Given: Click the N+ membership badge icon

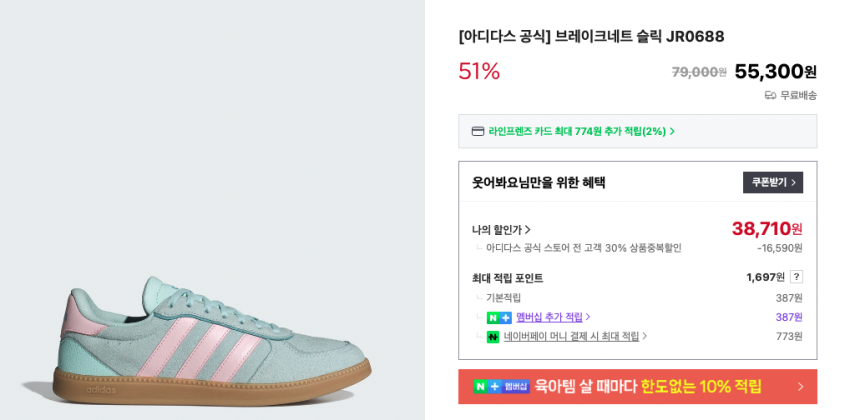Looking at the screenshot, I should (x=499, y=317).
